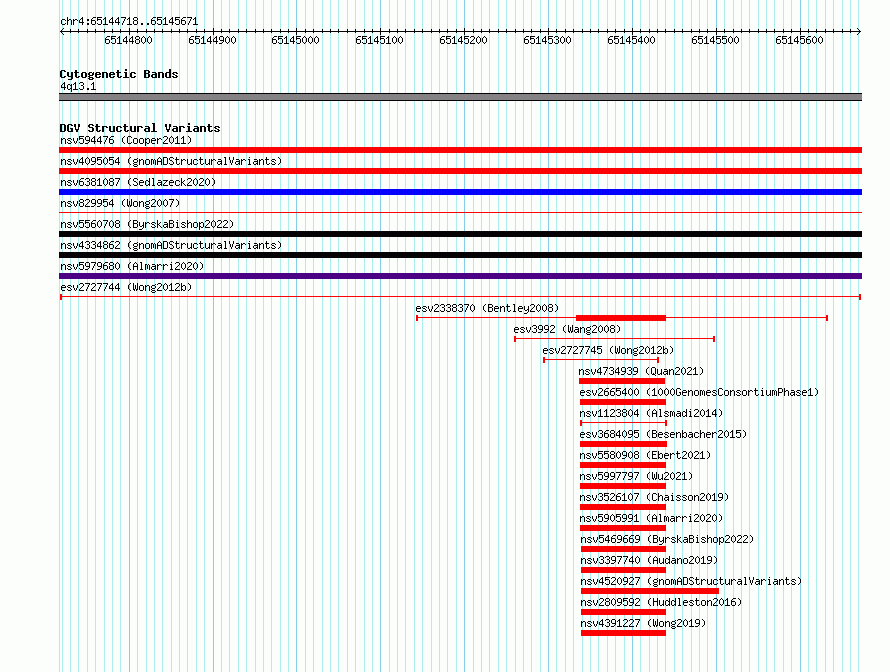Click ruler position 65145600
The image size is (890, 672).
pos(799,40)
